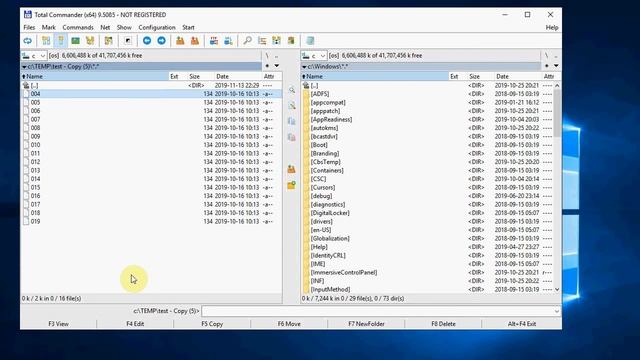Image resolution: width=640 pixels, height=360 pixels.
Task: Open left panel directory history arrow
Action: (277, 66)
